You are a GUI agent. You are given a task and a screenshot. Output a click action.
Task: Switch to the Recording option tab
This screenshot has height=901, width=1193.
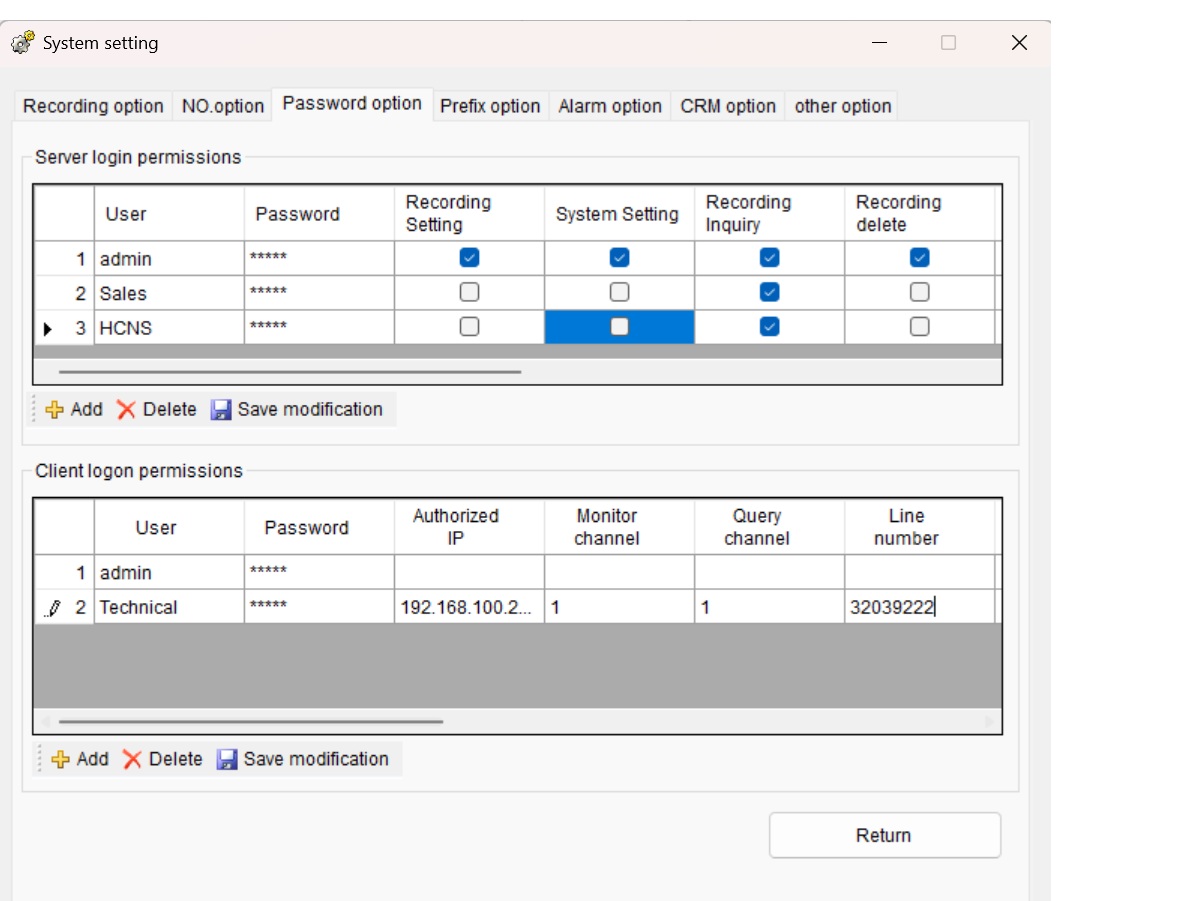(x=93, y=106)
